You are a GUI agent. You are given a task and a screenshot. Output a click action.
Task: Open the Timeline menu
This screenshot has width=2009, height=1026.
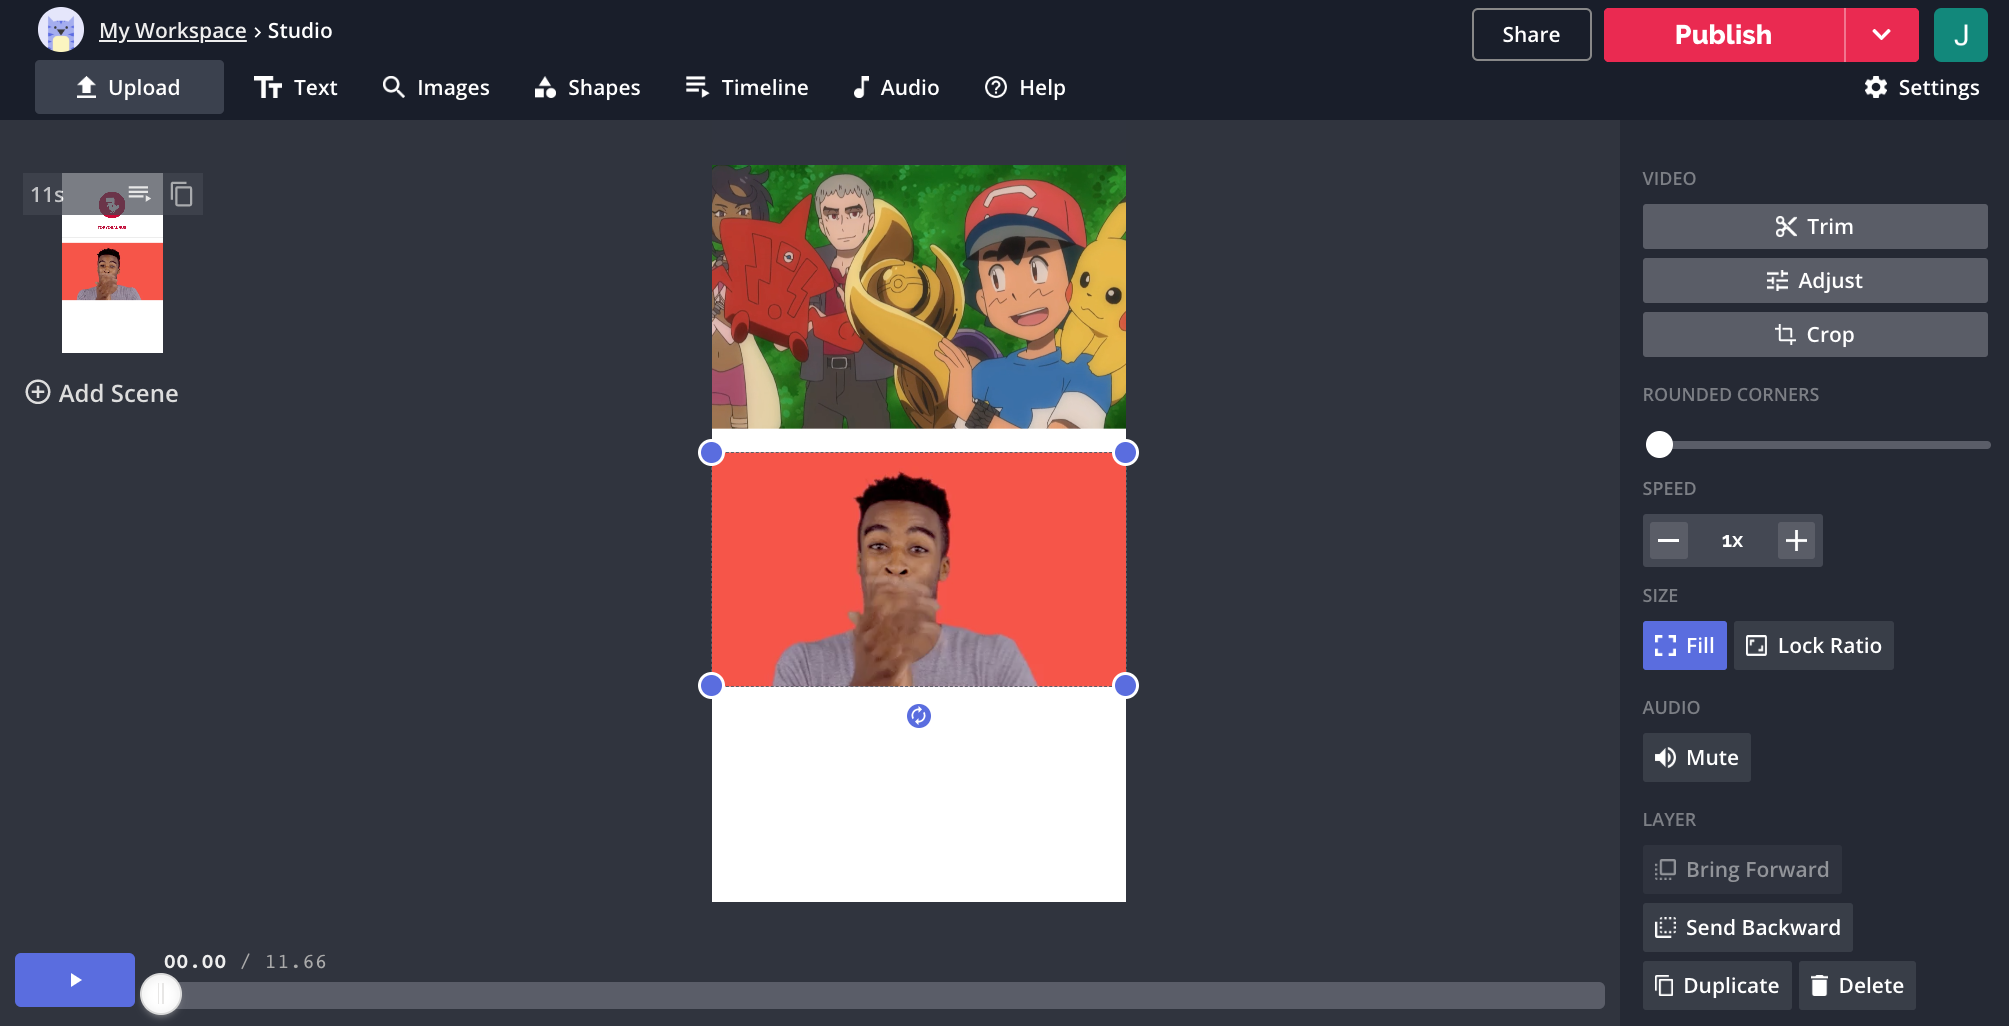[x=746, y=88]
